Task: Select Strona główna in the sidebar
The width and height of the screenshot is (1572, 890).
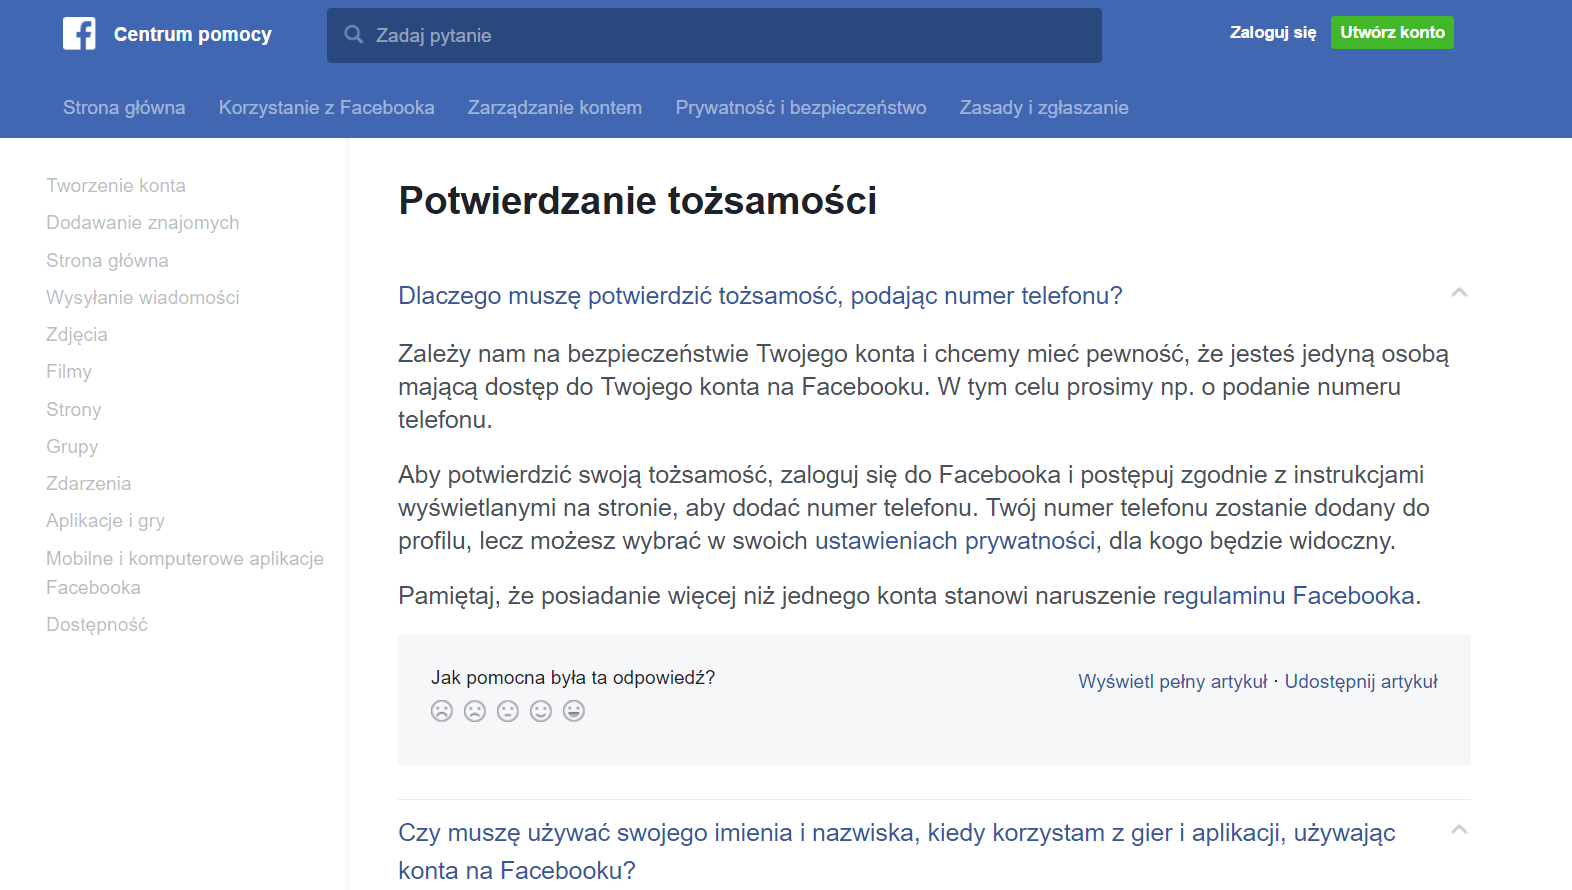Action: pyautogui.click(x=107, y=261)
